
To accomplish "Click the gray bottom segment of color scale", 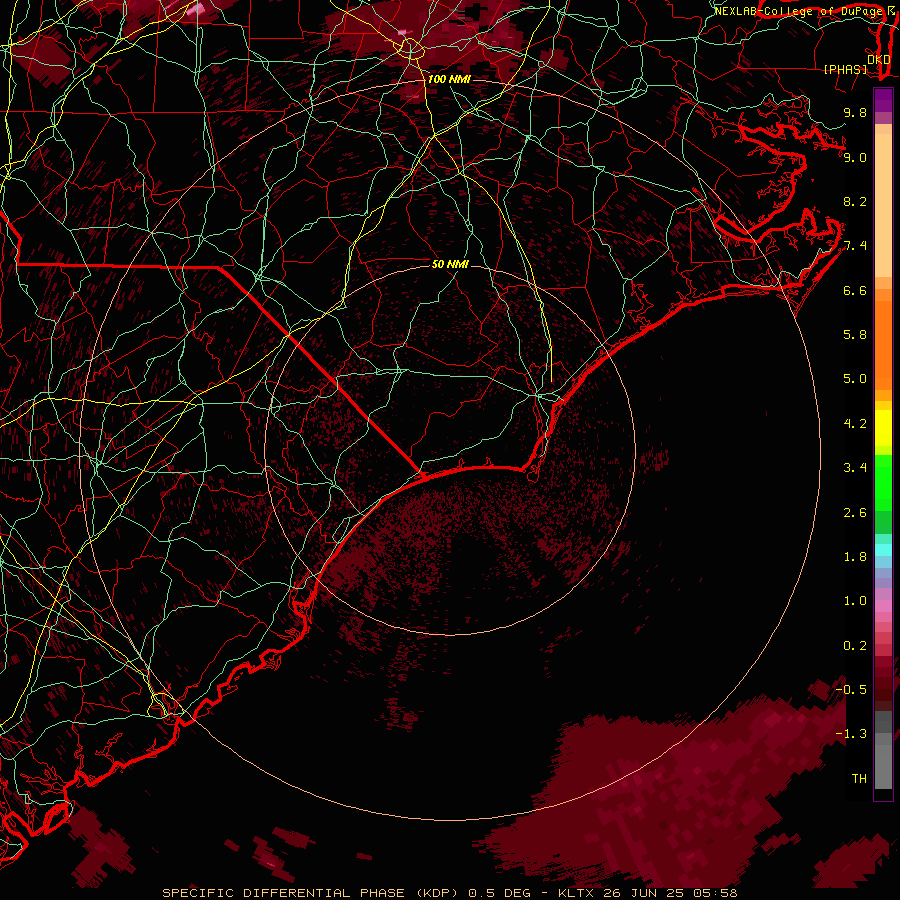I will 883,761.
